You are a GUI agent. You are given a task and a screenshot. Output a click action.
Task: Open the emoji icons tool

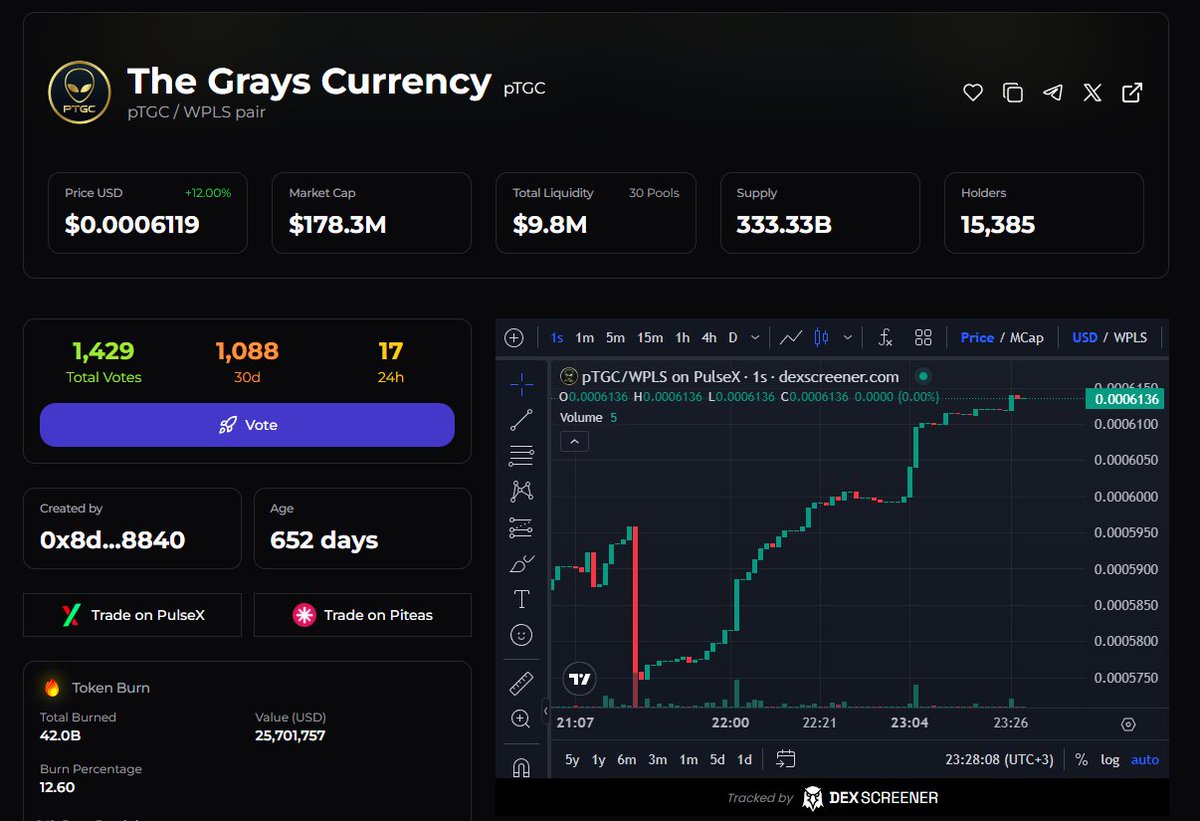tap(521, 635)
